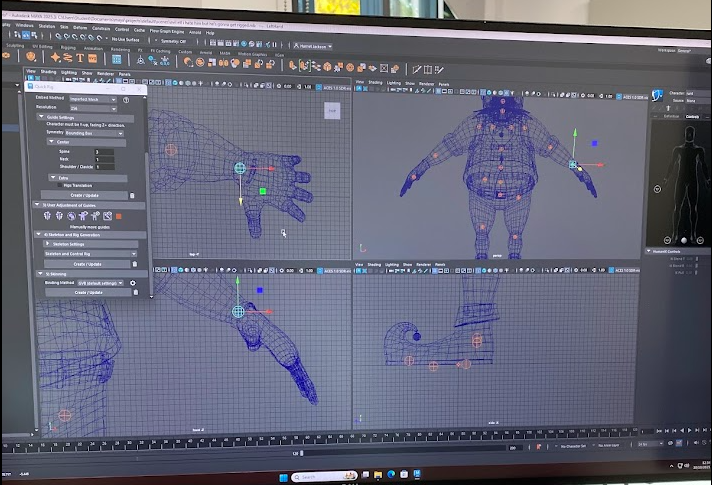The height and width of the screenshot is (485, 712).
Task: Click Create/Update under Guide Settings
Action: point(84,195)
